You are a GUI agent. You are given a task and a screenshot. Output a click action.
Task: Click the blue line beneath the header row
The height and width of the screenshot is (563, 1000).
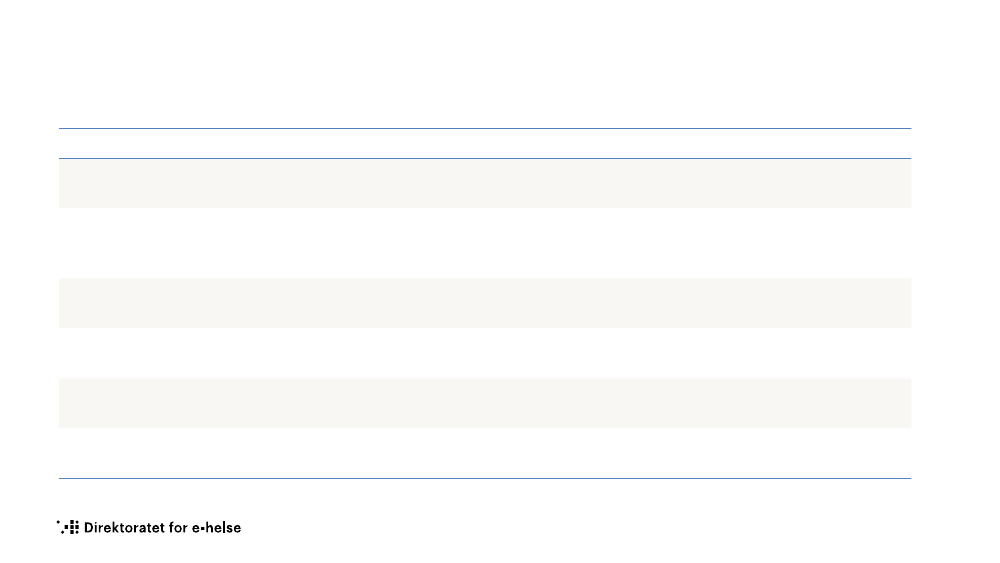click(485, 158)
